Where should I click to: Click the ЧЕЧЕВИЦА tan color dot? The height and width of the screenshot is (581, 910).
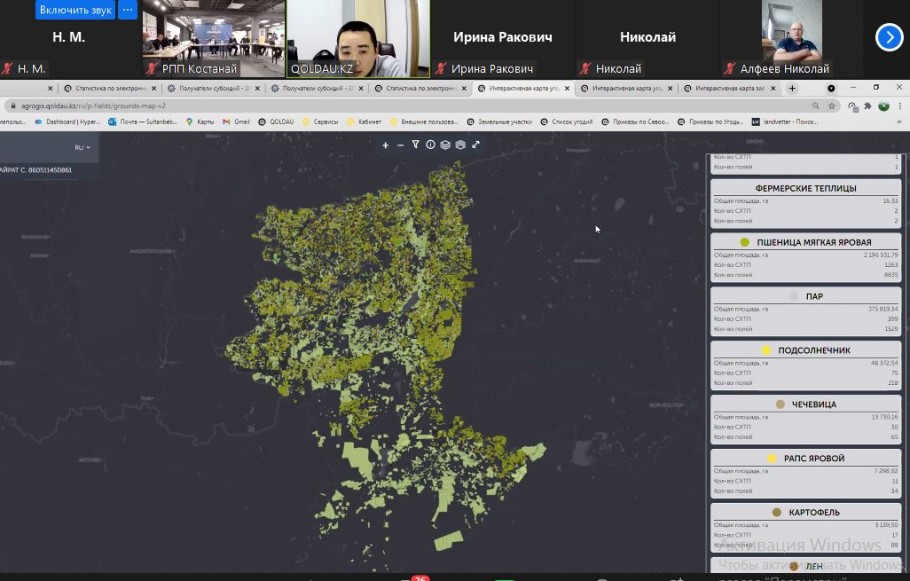coord(780,404)
